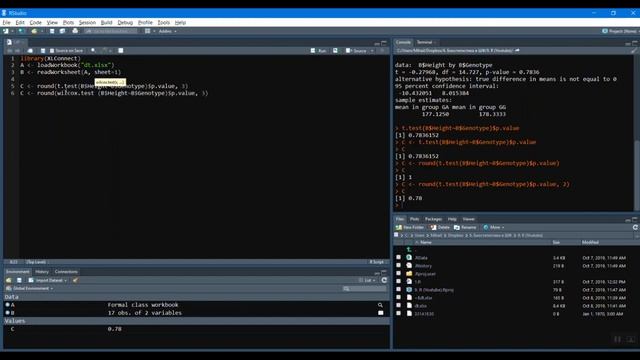Check the box next to .Rproj.user folder
Image resolution: width=640 pixels, height=360 pixels.
pyautogui.click(x=398, y=273)
